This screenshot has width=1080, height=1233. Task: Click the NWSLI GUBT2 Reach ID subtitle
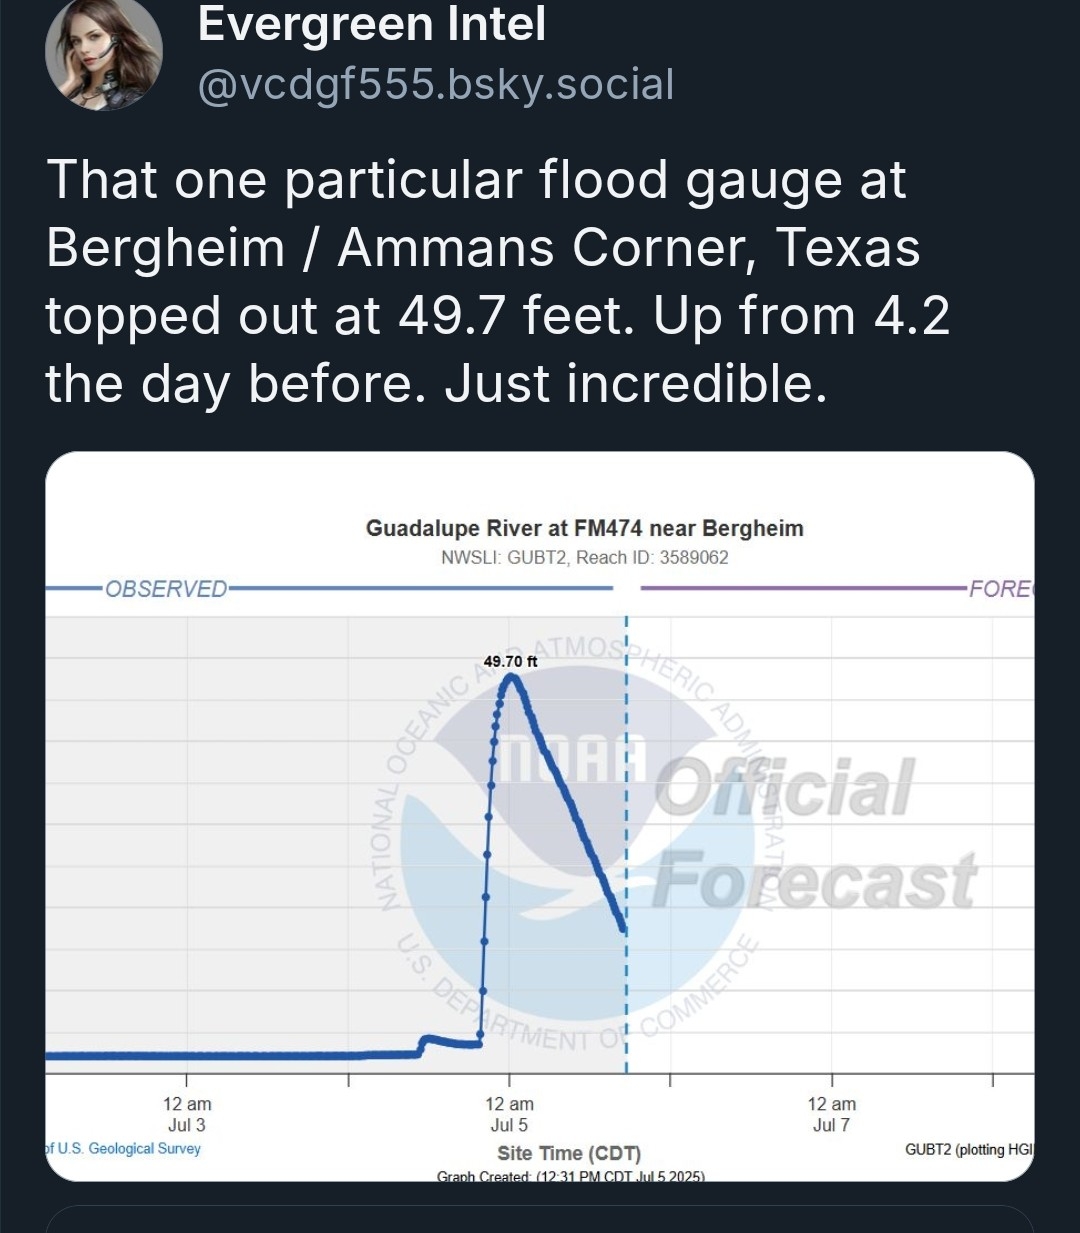pos(585,558)
